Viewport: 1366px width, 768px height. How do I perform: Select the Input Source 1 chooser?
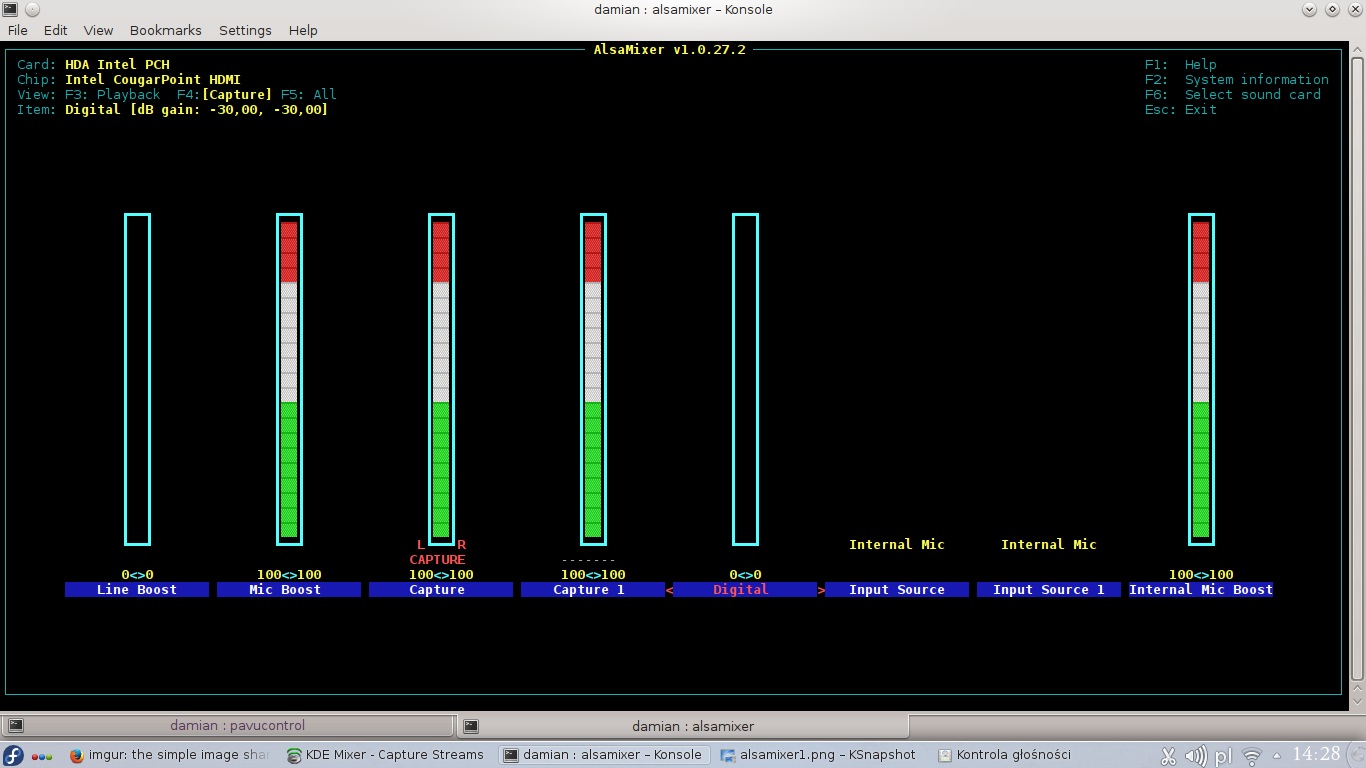1048,590
